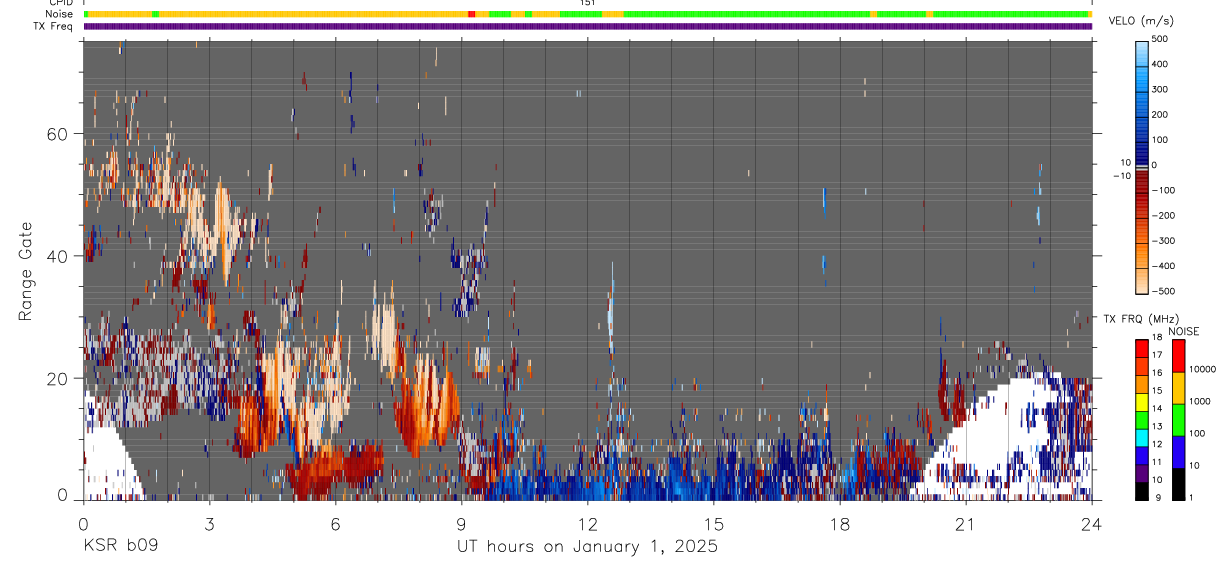
Task: Click the 1000 label on the NOISE legend
Action: click(x=1201, y=402)
